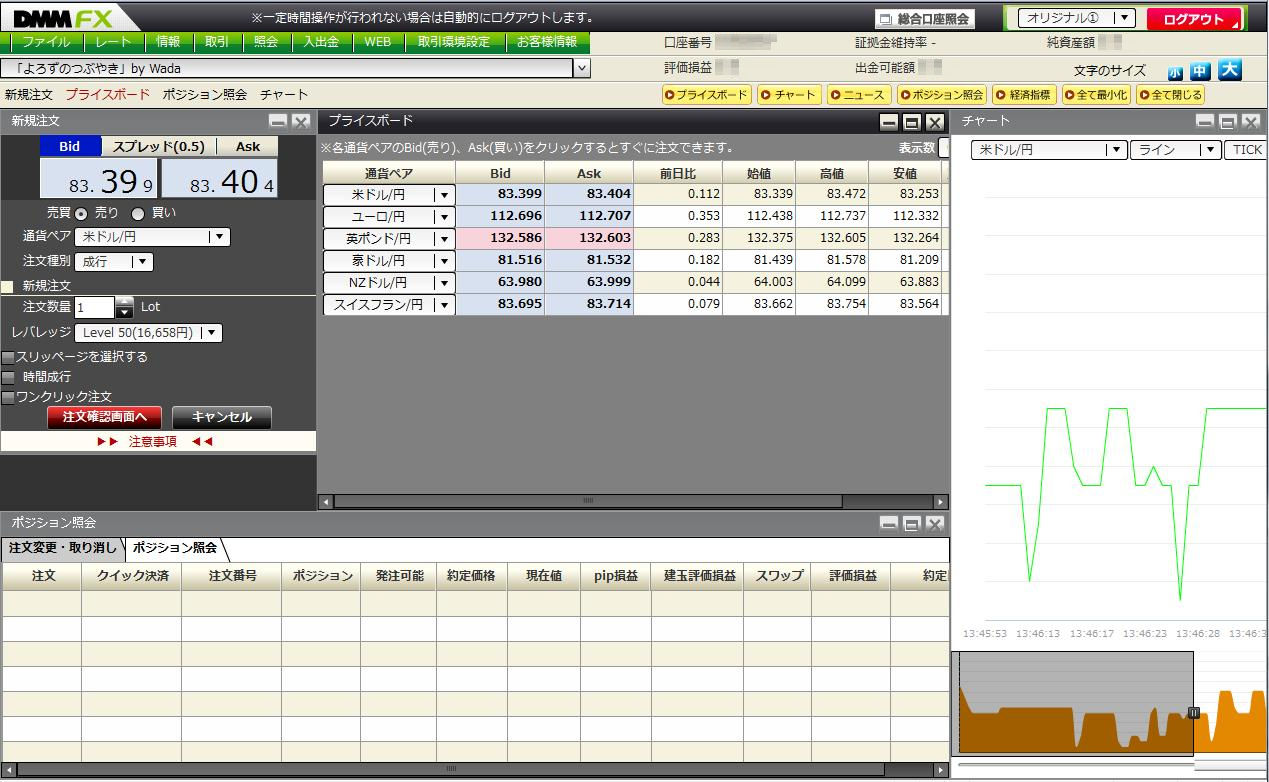Click the 注文確認画面へ button

[104, 417]
